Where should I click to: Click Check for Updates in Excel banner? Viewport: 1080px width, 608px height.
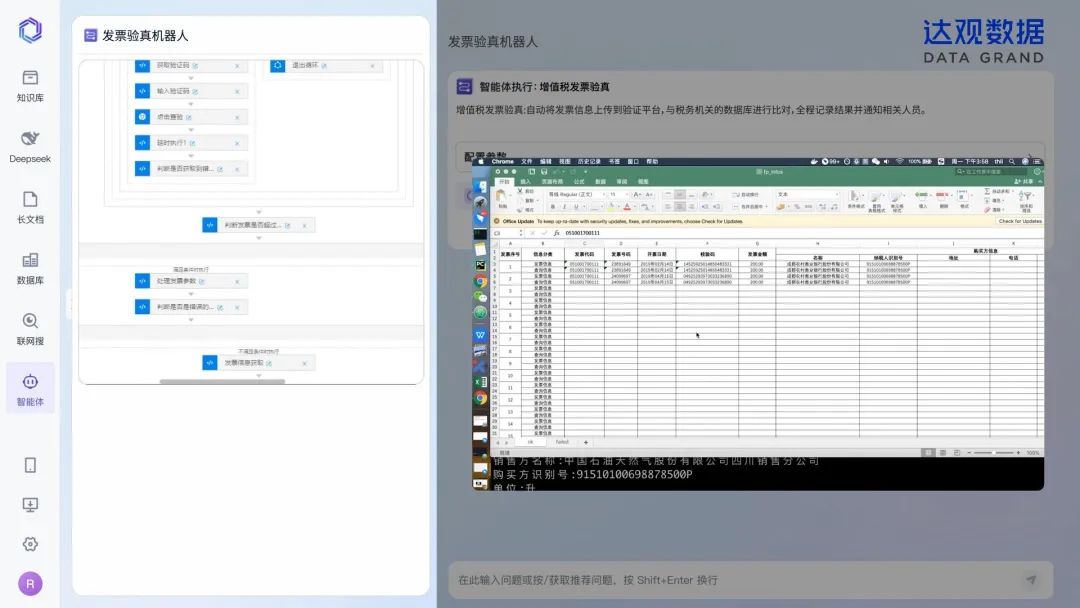click(1019, 221)
